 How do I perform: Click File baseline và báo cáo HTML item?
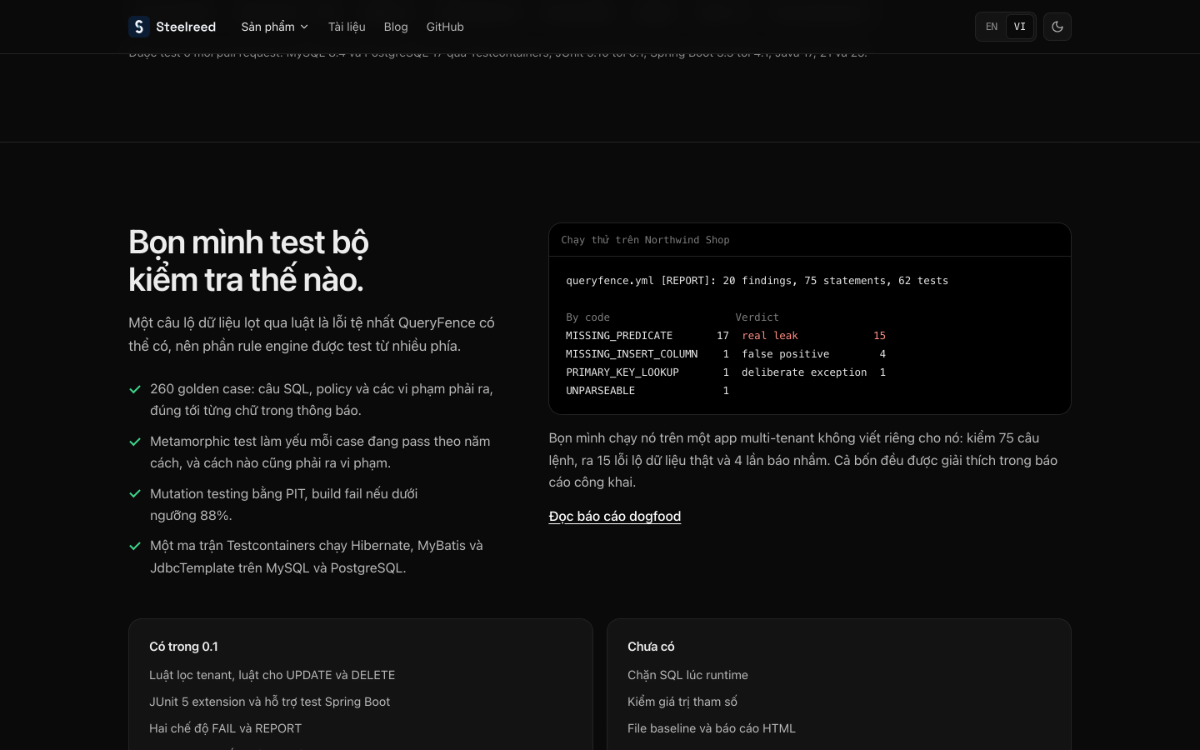[712, 729]
